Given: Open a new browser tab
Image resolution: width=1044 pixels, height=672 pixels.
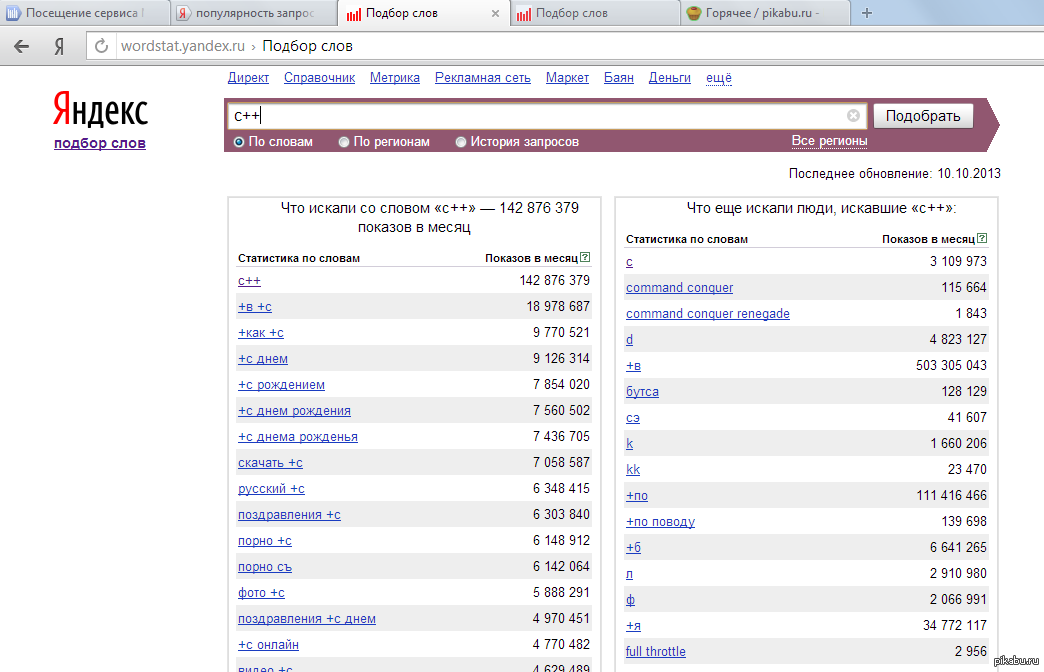Looking at the screenshot, I should [867, 13].
